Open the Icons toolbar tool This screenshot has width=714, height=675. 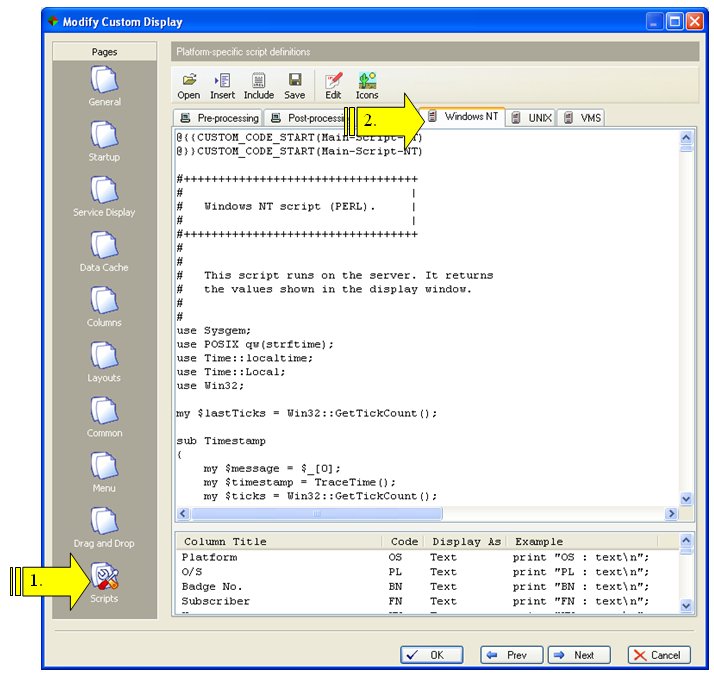click(367, 86)
